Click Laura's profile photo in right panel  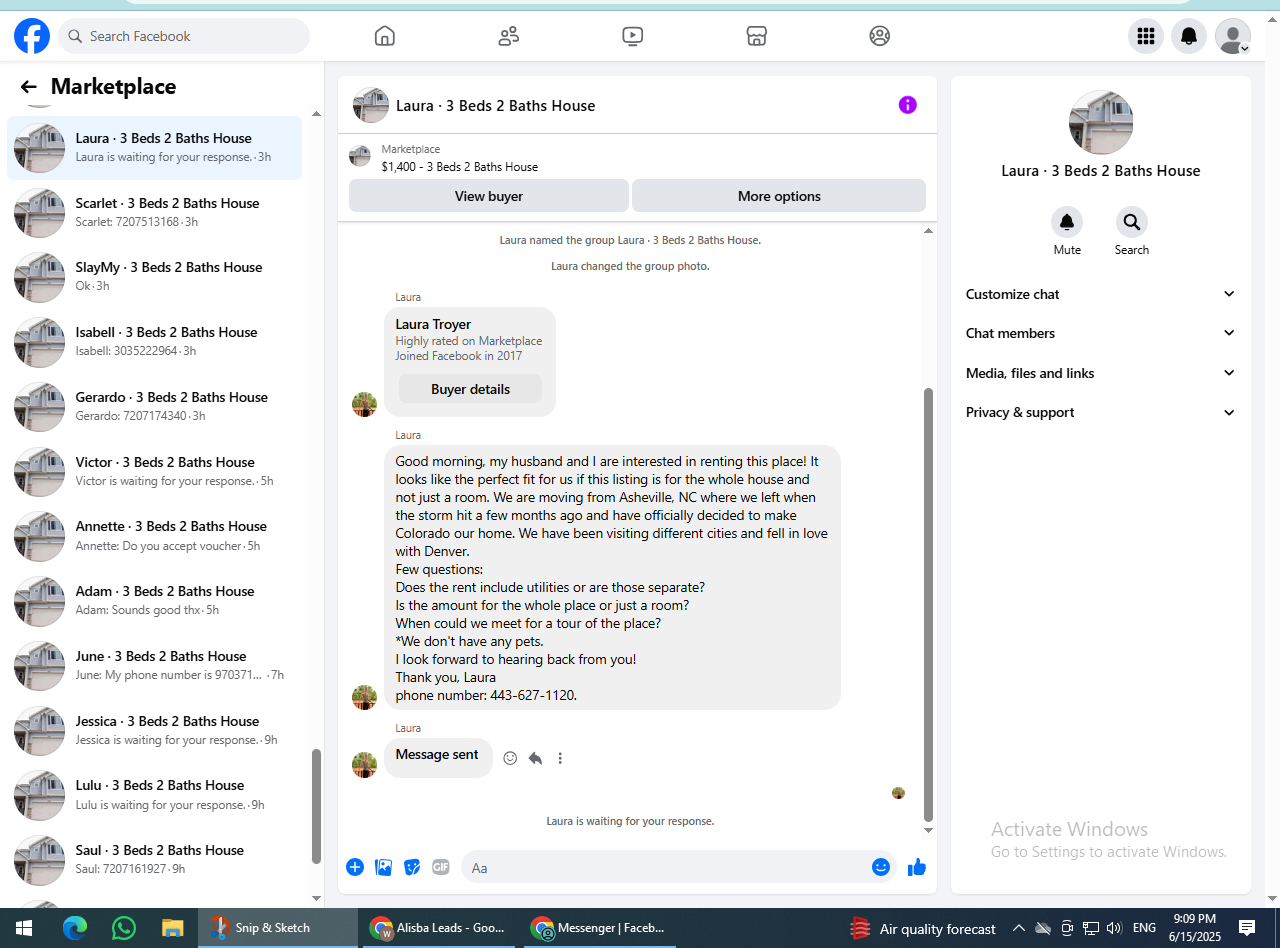tap(1101, 122)
